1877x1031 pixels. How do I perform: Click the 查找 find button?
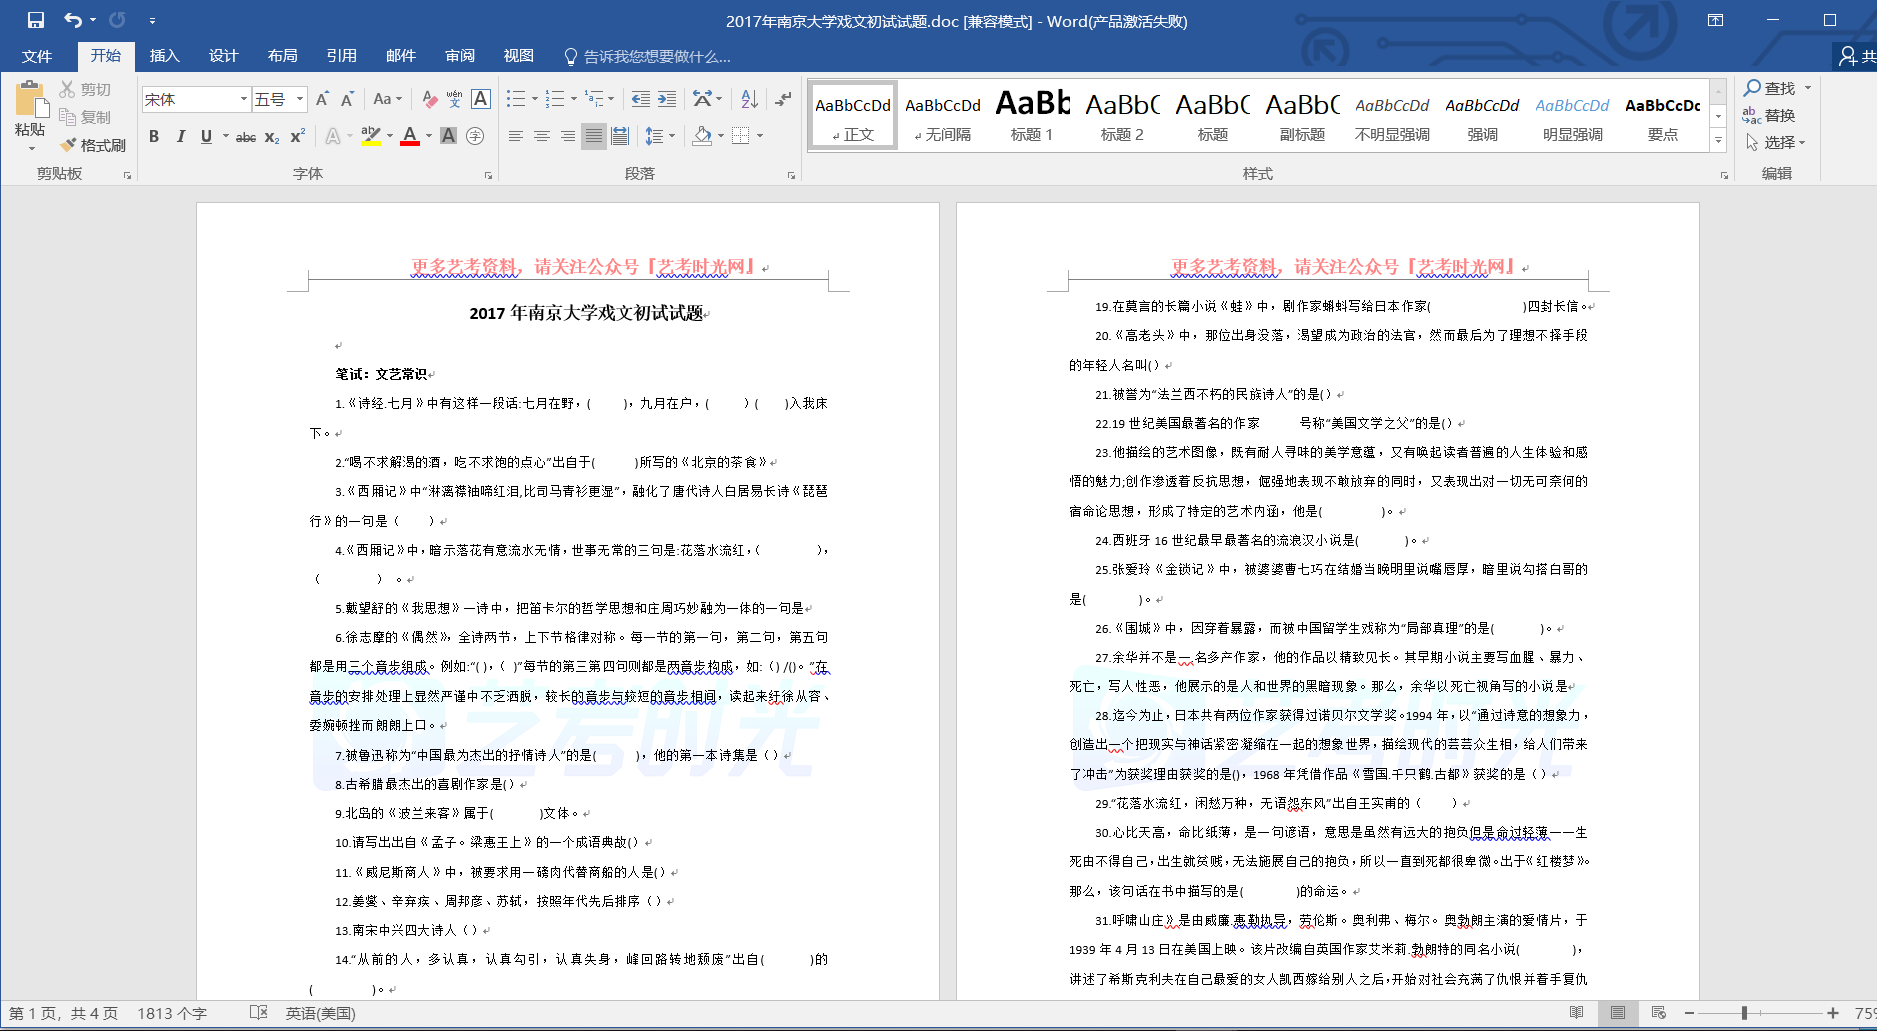point(1770,88)
